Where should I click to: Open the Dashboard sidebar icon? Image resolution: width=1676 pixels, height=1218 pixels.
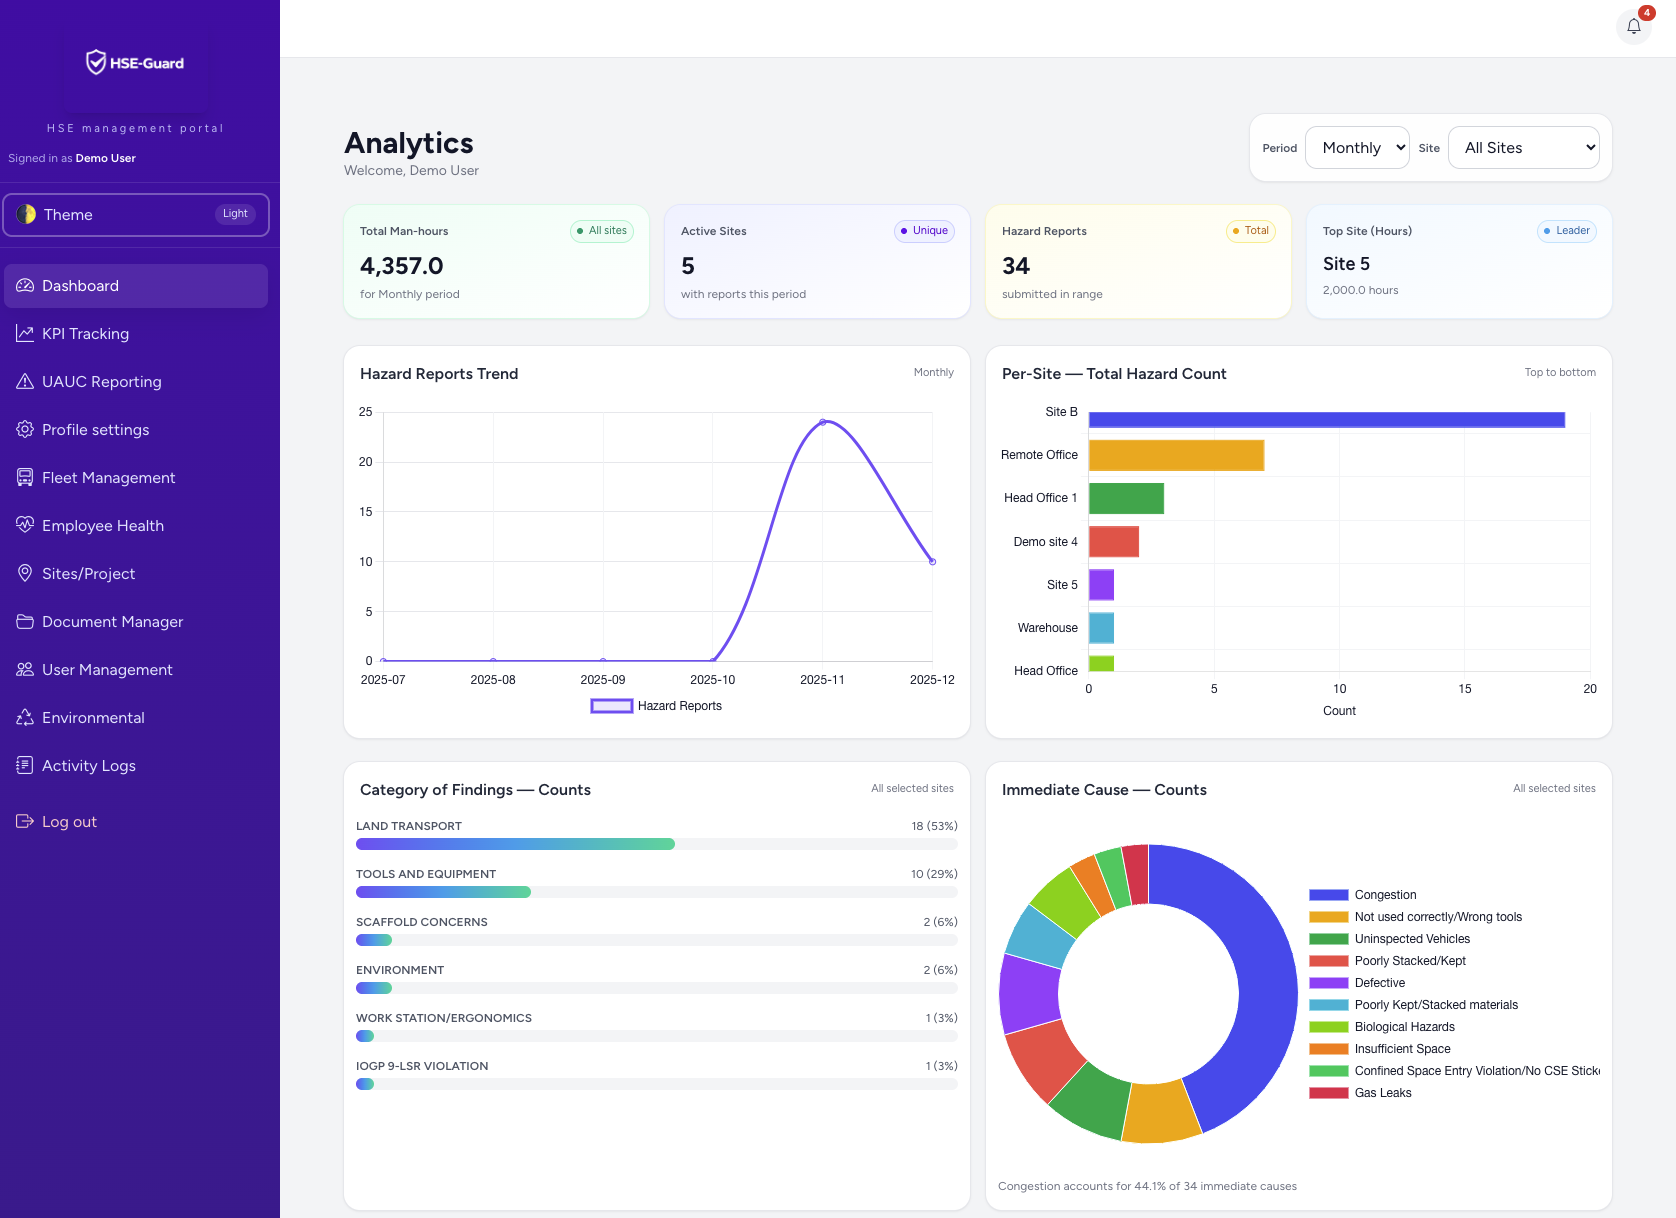[25, 285]
